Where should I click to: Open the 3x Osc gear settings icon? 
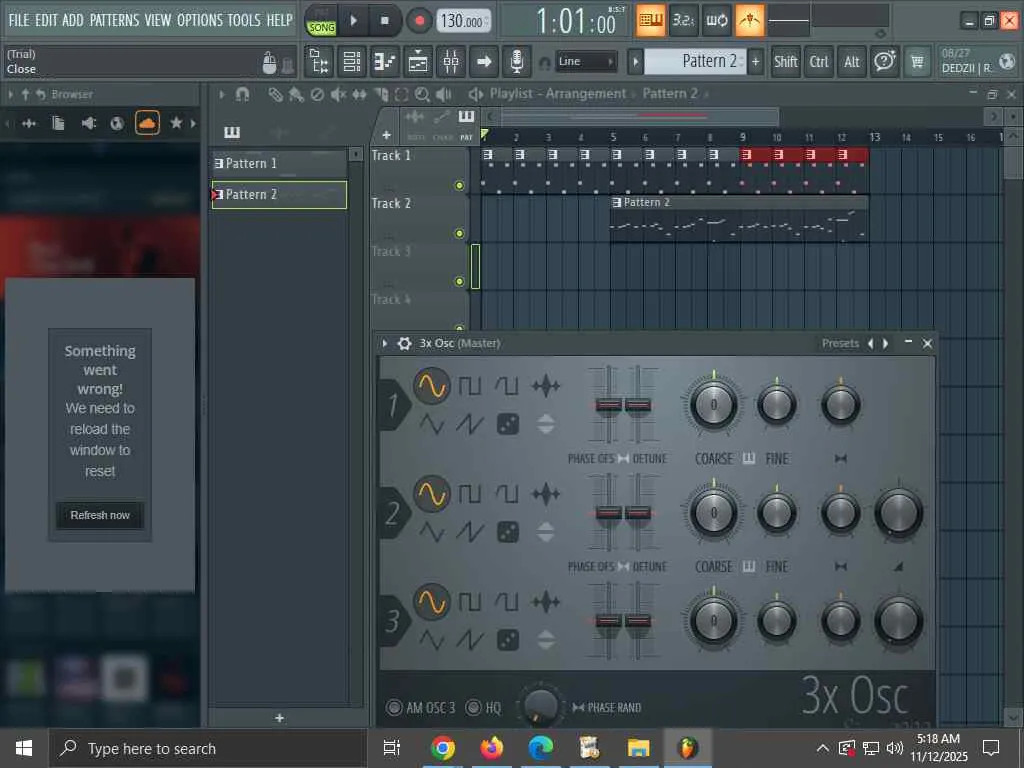coord(404,344)
